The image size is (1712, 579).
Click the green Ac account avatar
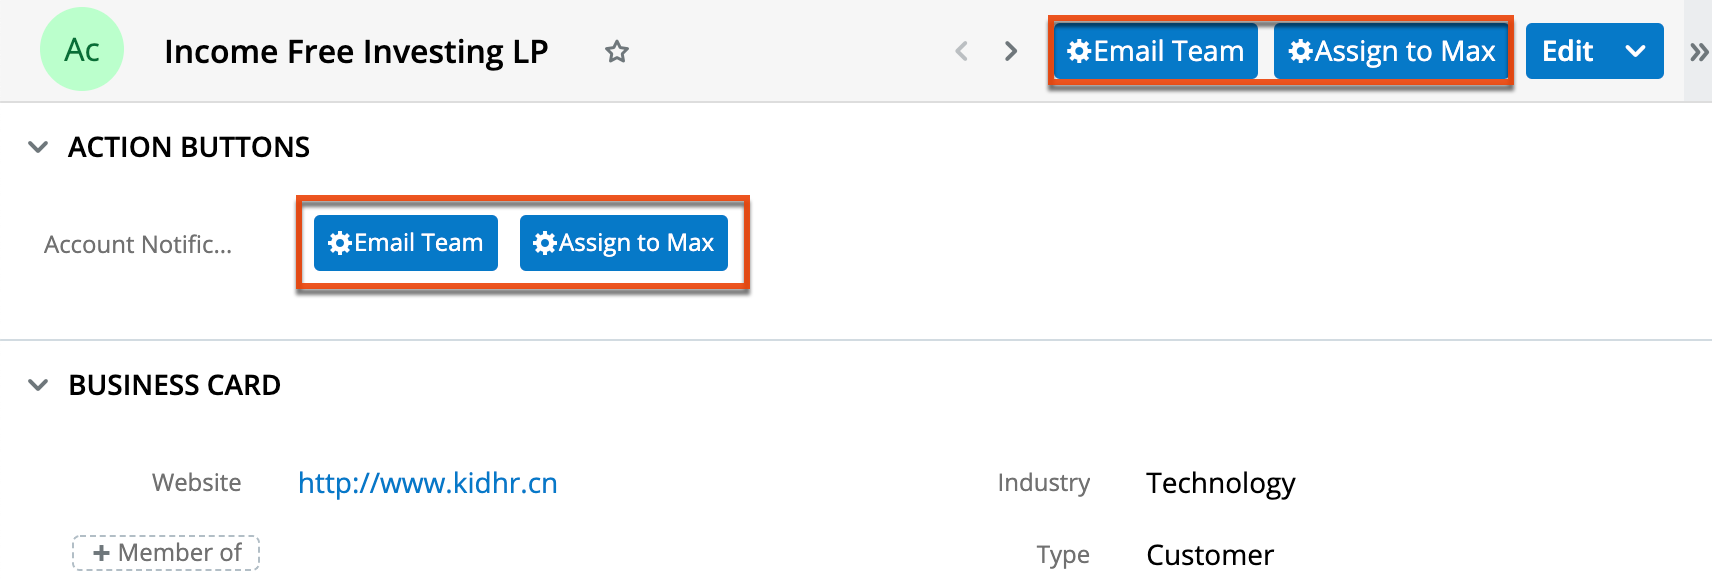82,50
